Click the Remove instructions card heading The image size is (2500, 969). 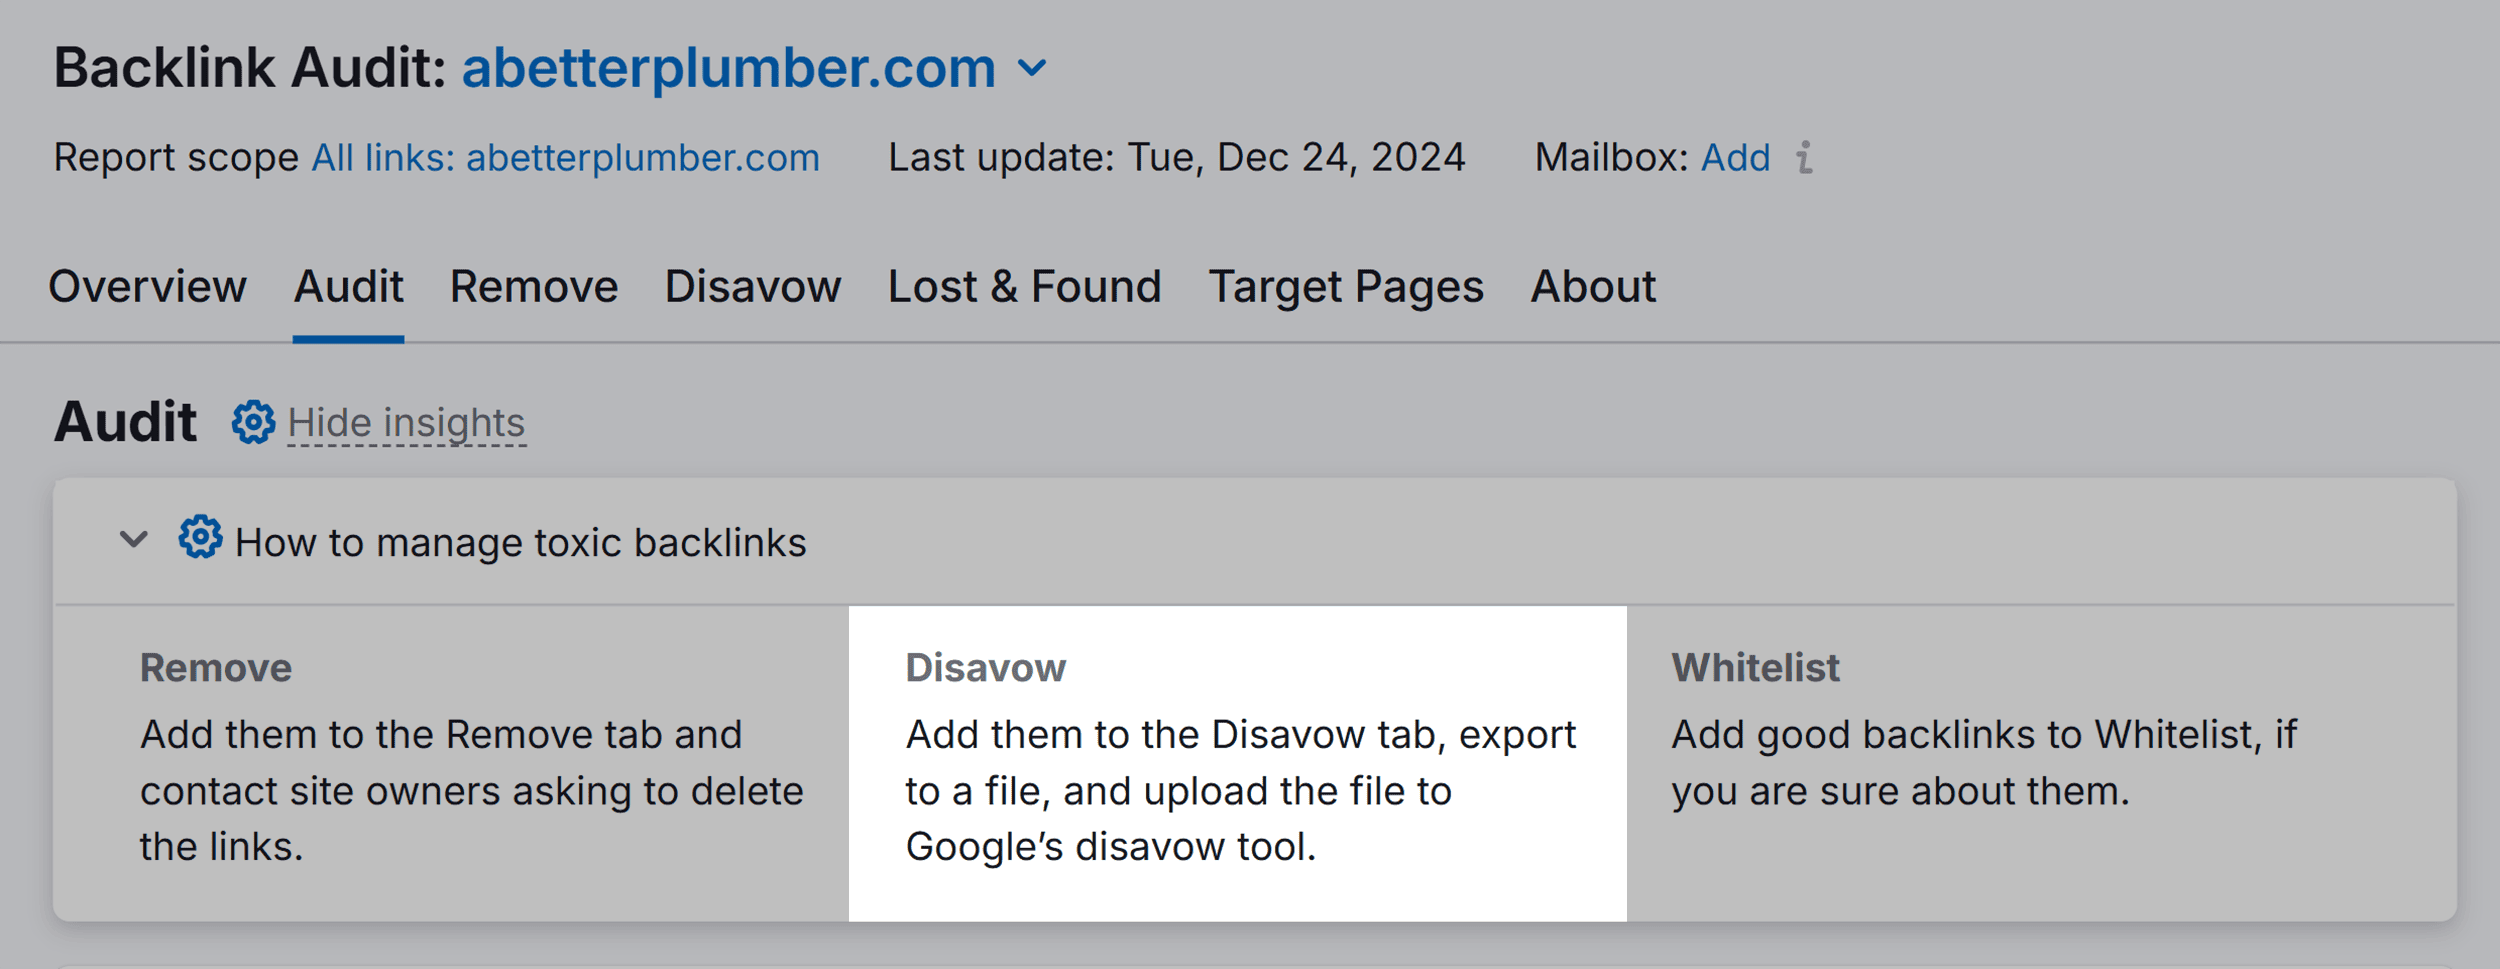(x=216, y=667)
